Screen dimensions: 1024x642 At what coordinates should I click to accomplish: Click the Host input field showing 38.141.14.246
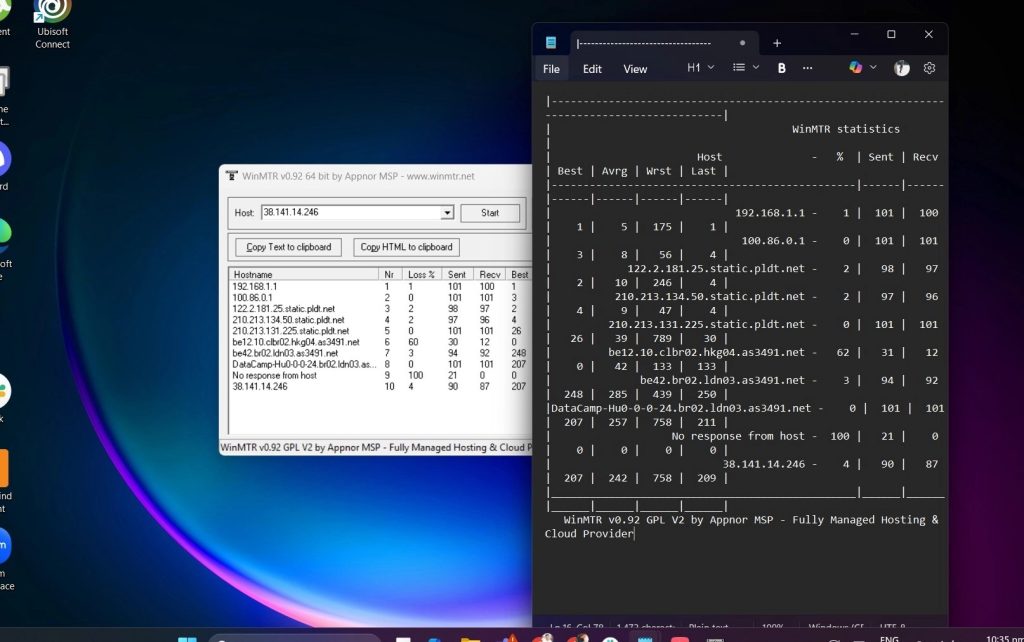point(351,212)
